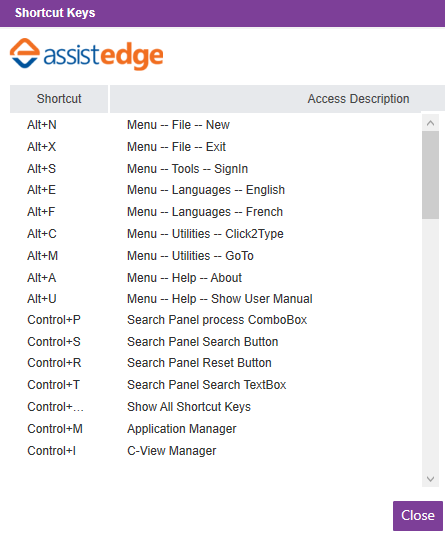The image size is (445, 533).
Task: Select the Utilities GoTo row
Action: pyautogui.click(x=216, y=256)
